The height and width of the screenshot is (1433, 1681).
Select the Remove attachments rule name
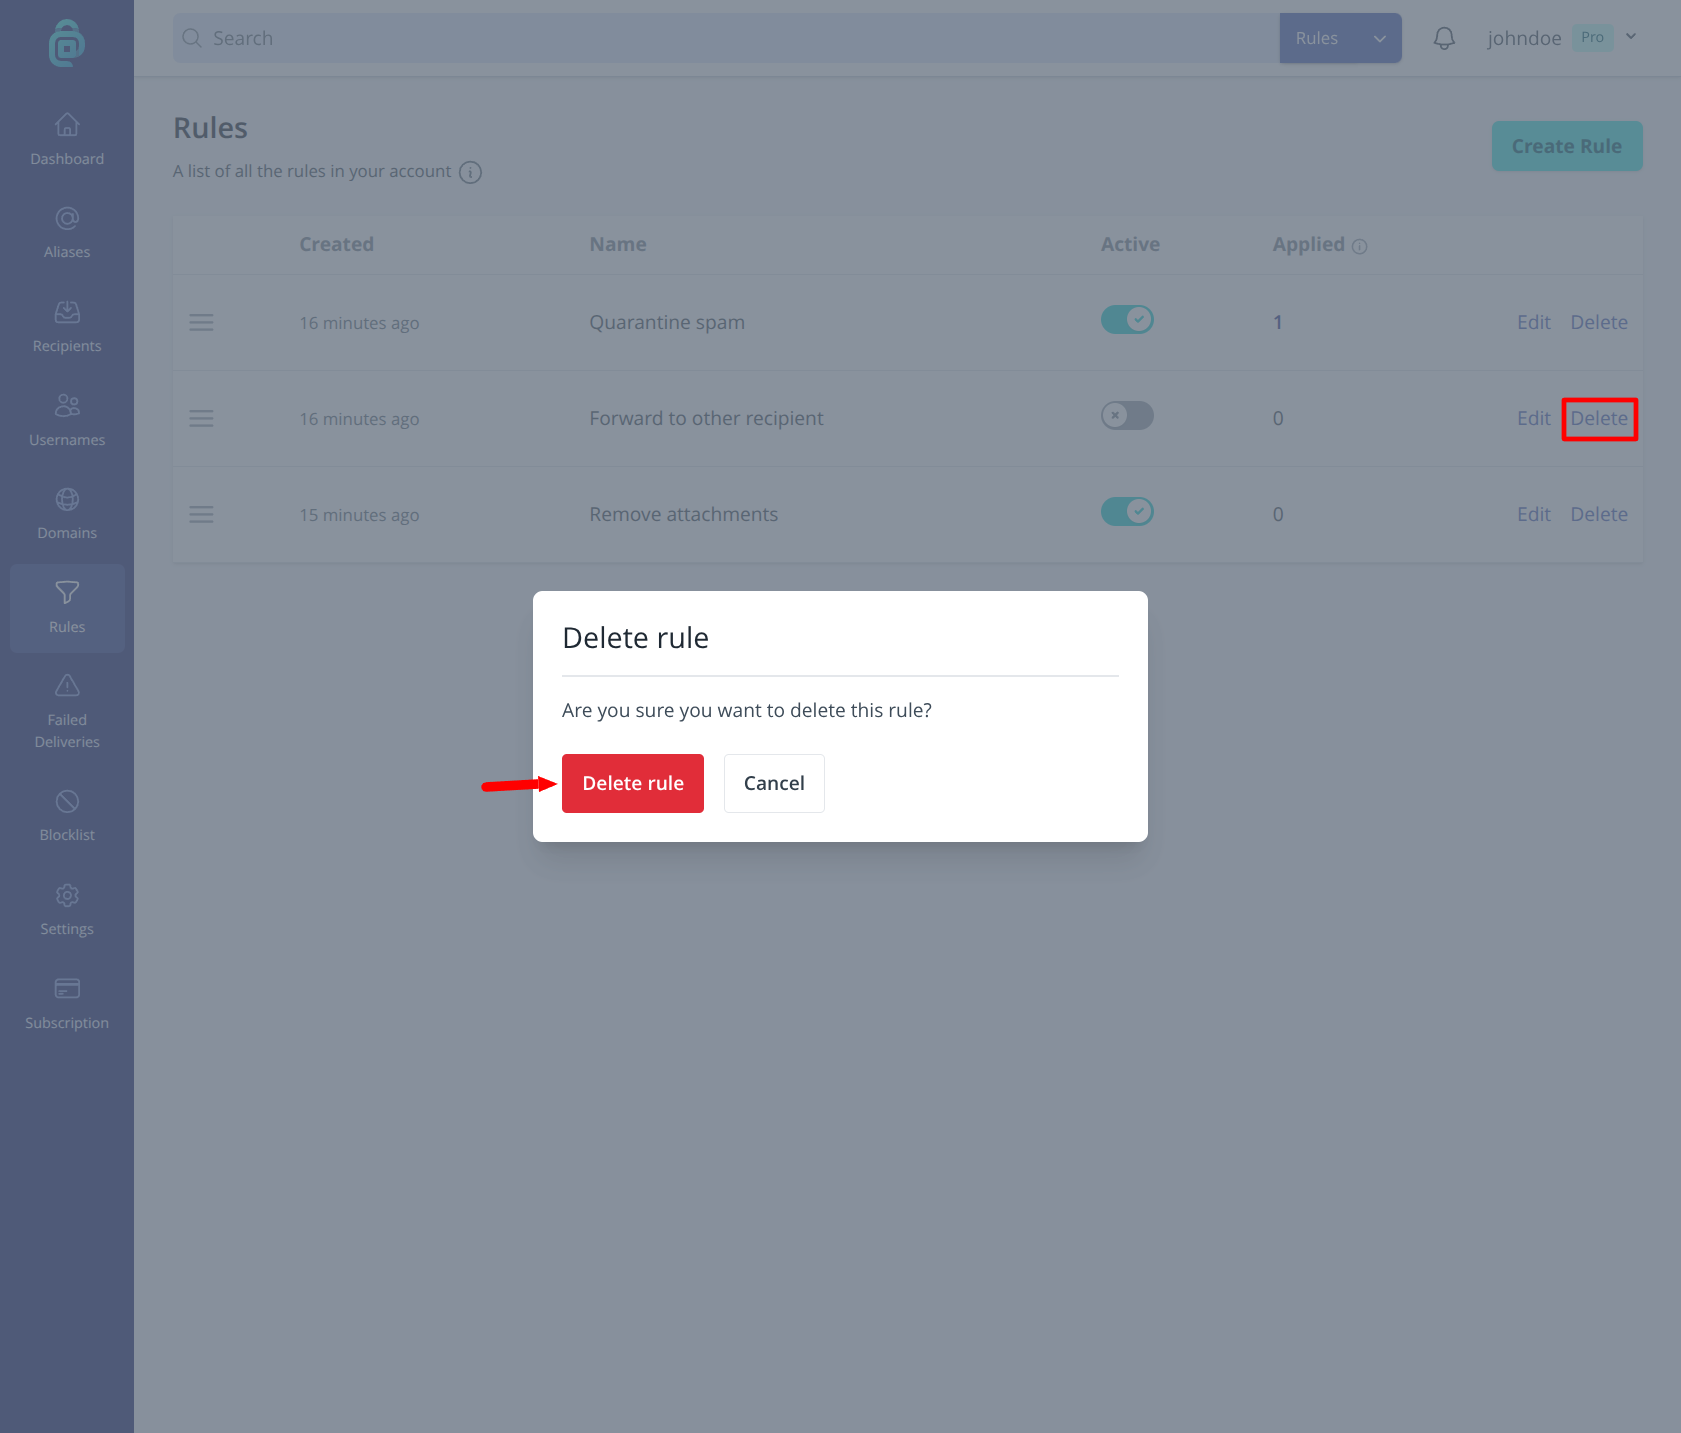(683, 514)
